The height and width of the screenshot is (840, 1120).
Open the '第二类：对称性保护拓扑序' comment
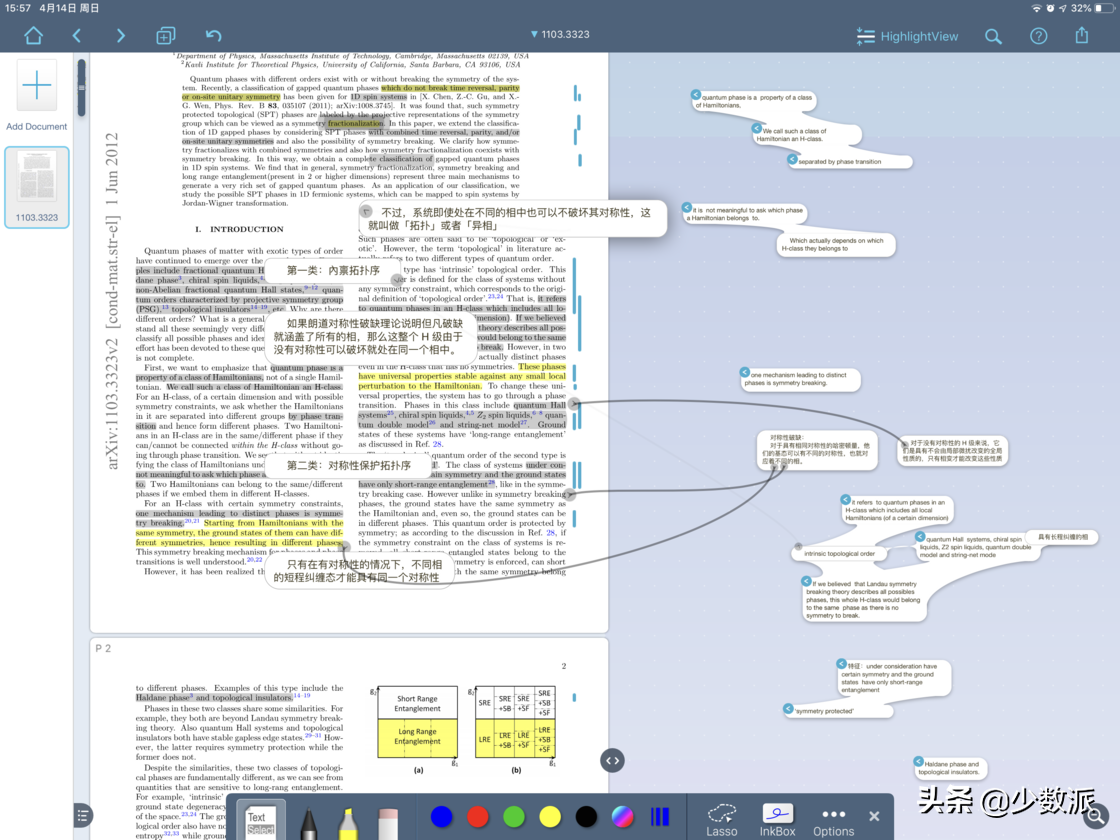point(349,466)
